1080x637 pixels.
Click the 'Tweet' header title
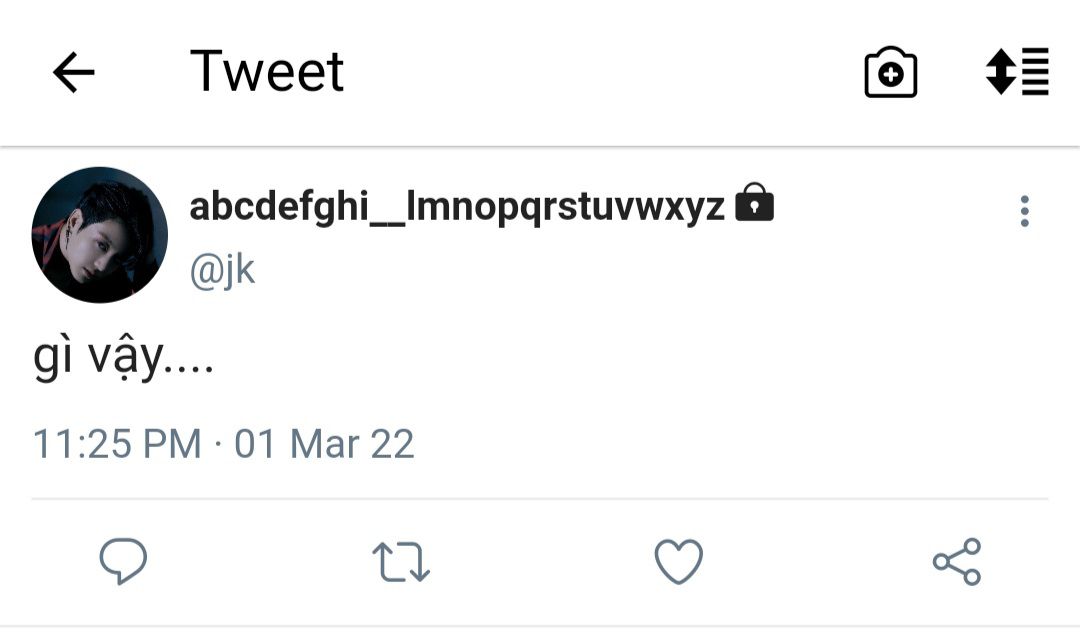pos(267,72)
